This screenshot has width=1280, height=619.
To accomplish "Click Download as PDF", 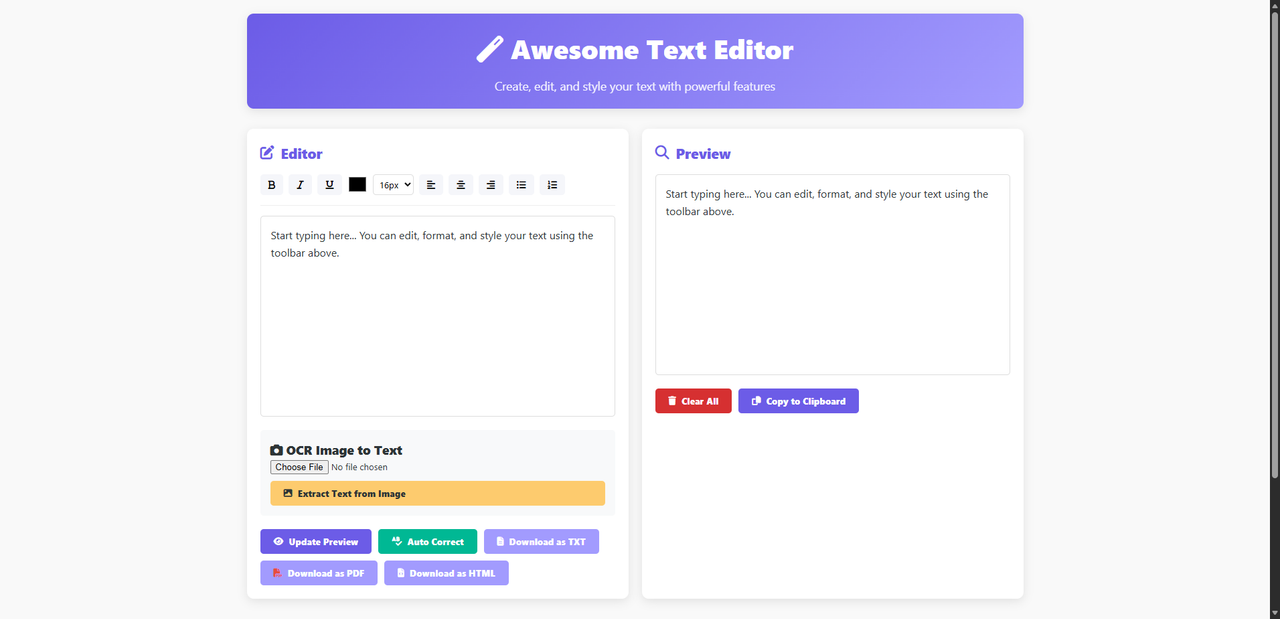I will 319,573.
